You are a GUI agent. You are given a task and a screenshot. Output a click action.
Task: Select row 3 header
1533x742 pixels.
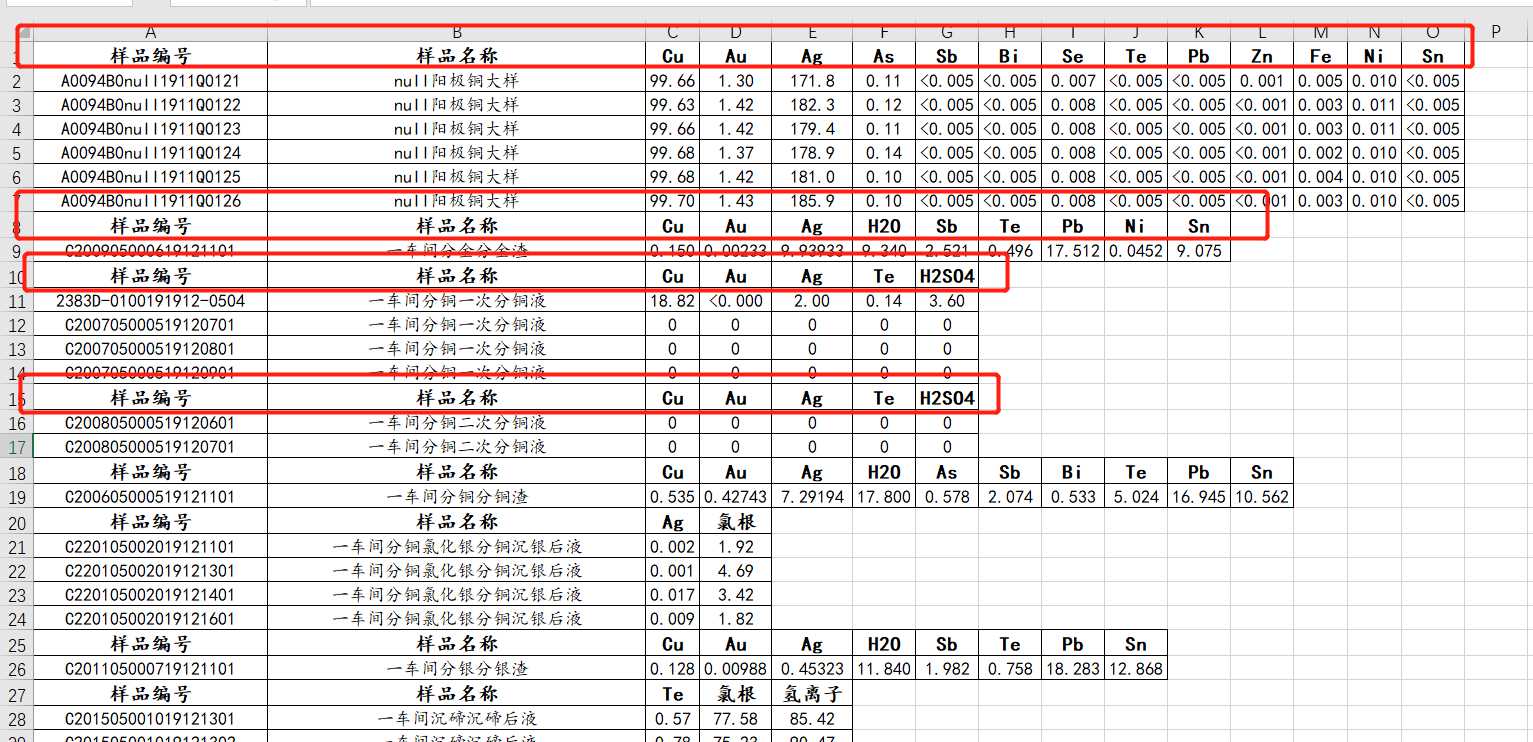click(x=17, y=105)
